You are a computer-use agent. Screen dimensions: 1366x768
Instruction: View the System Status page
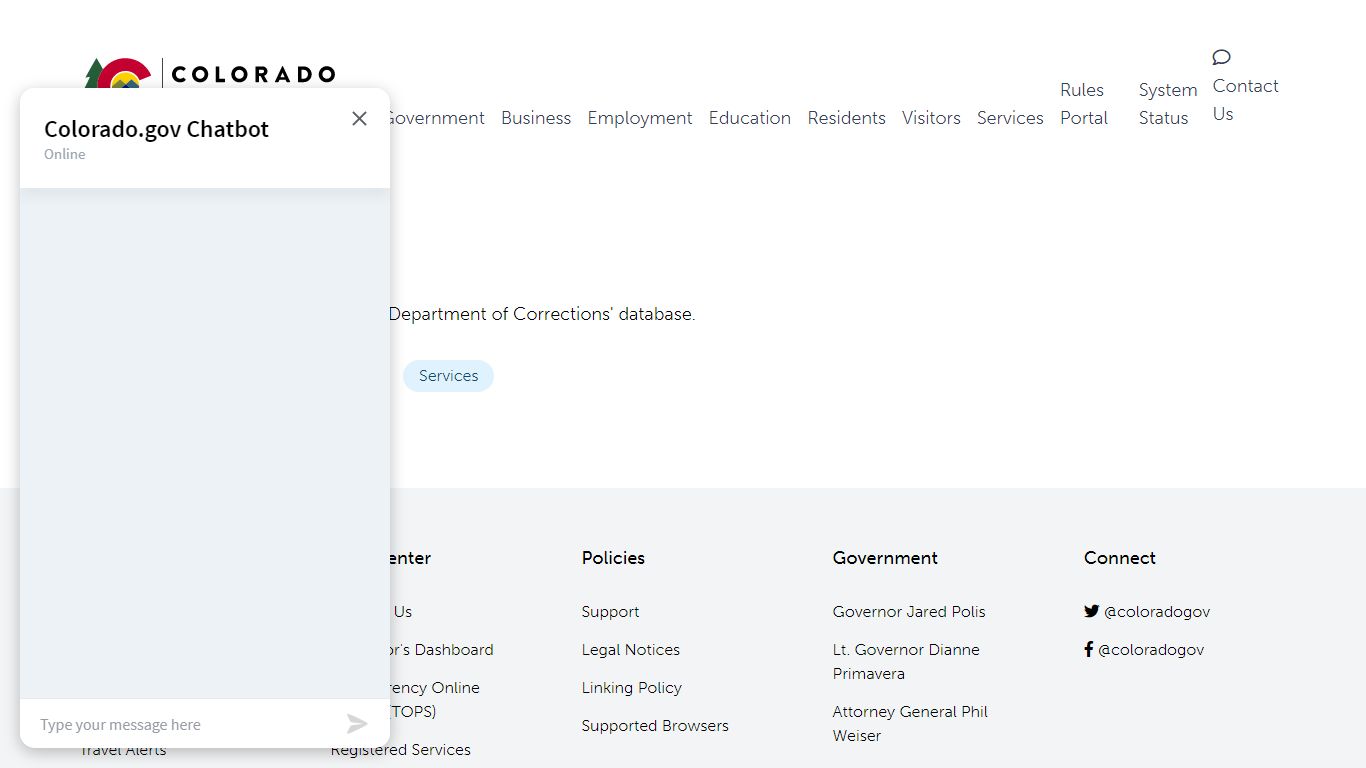(1167, 104)
